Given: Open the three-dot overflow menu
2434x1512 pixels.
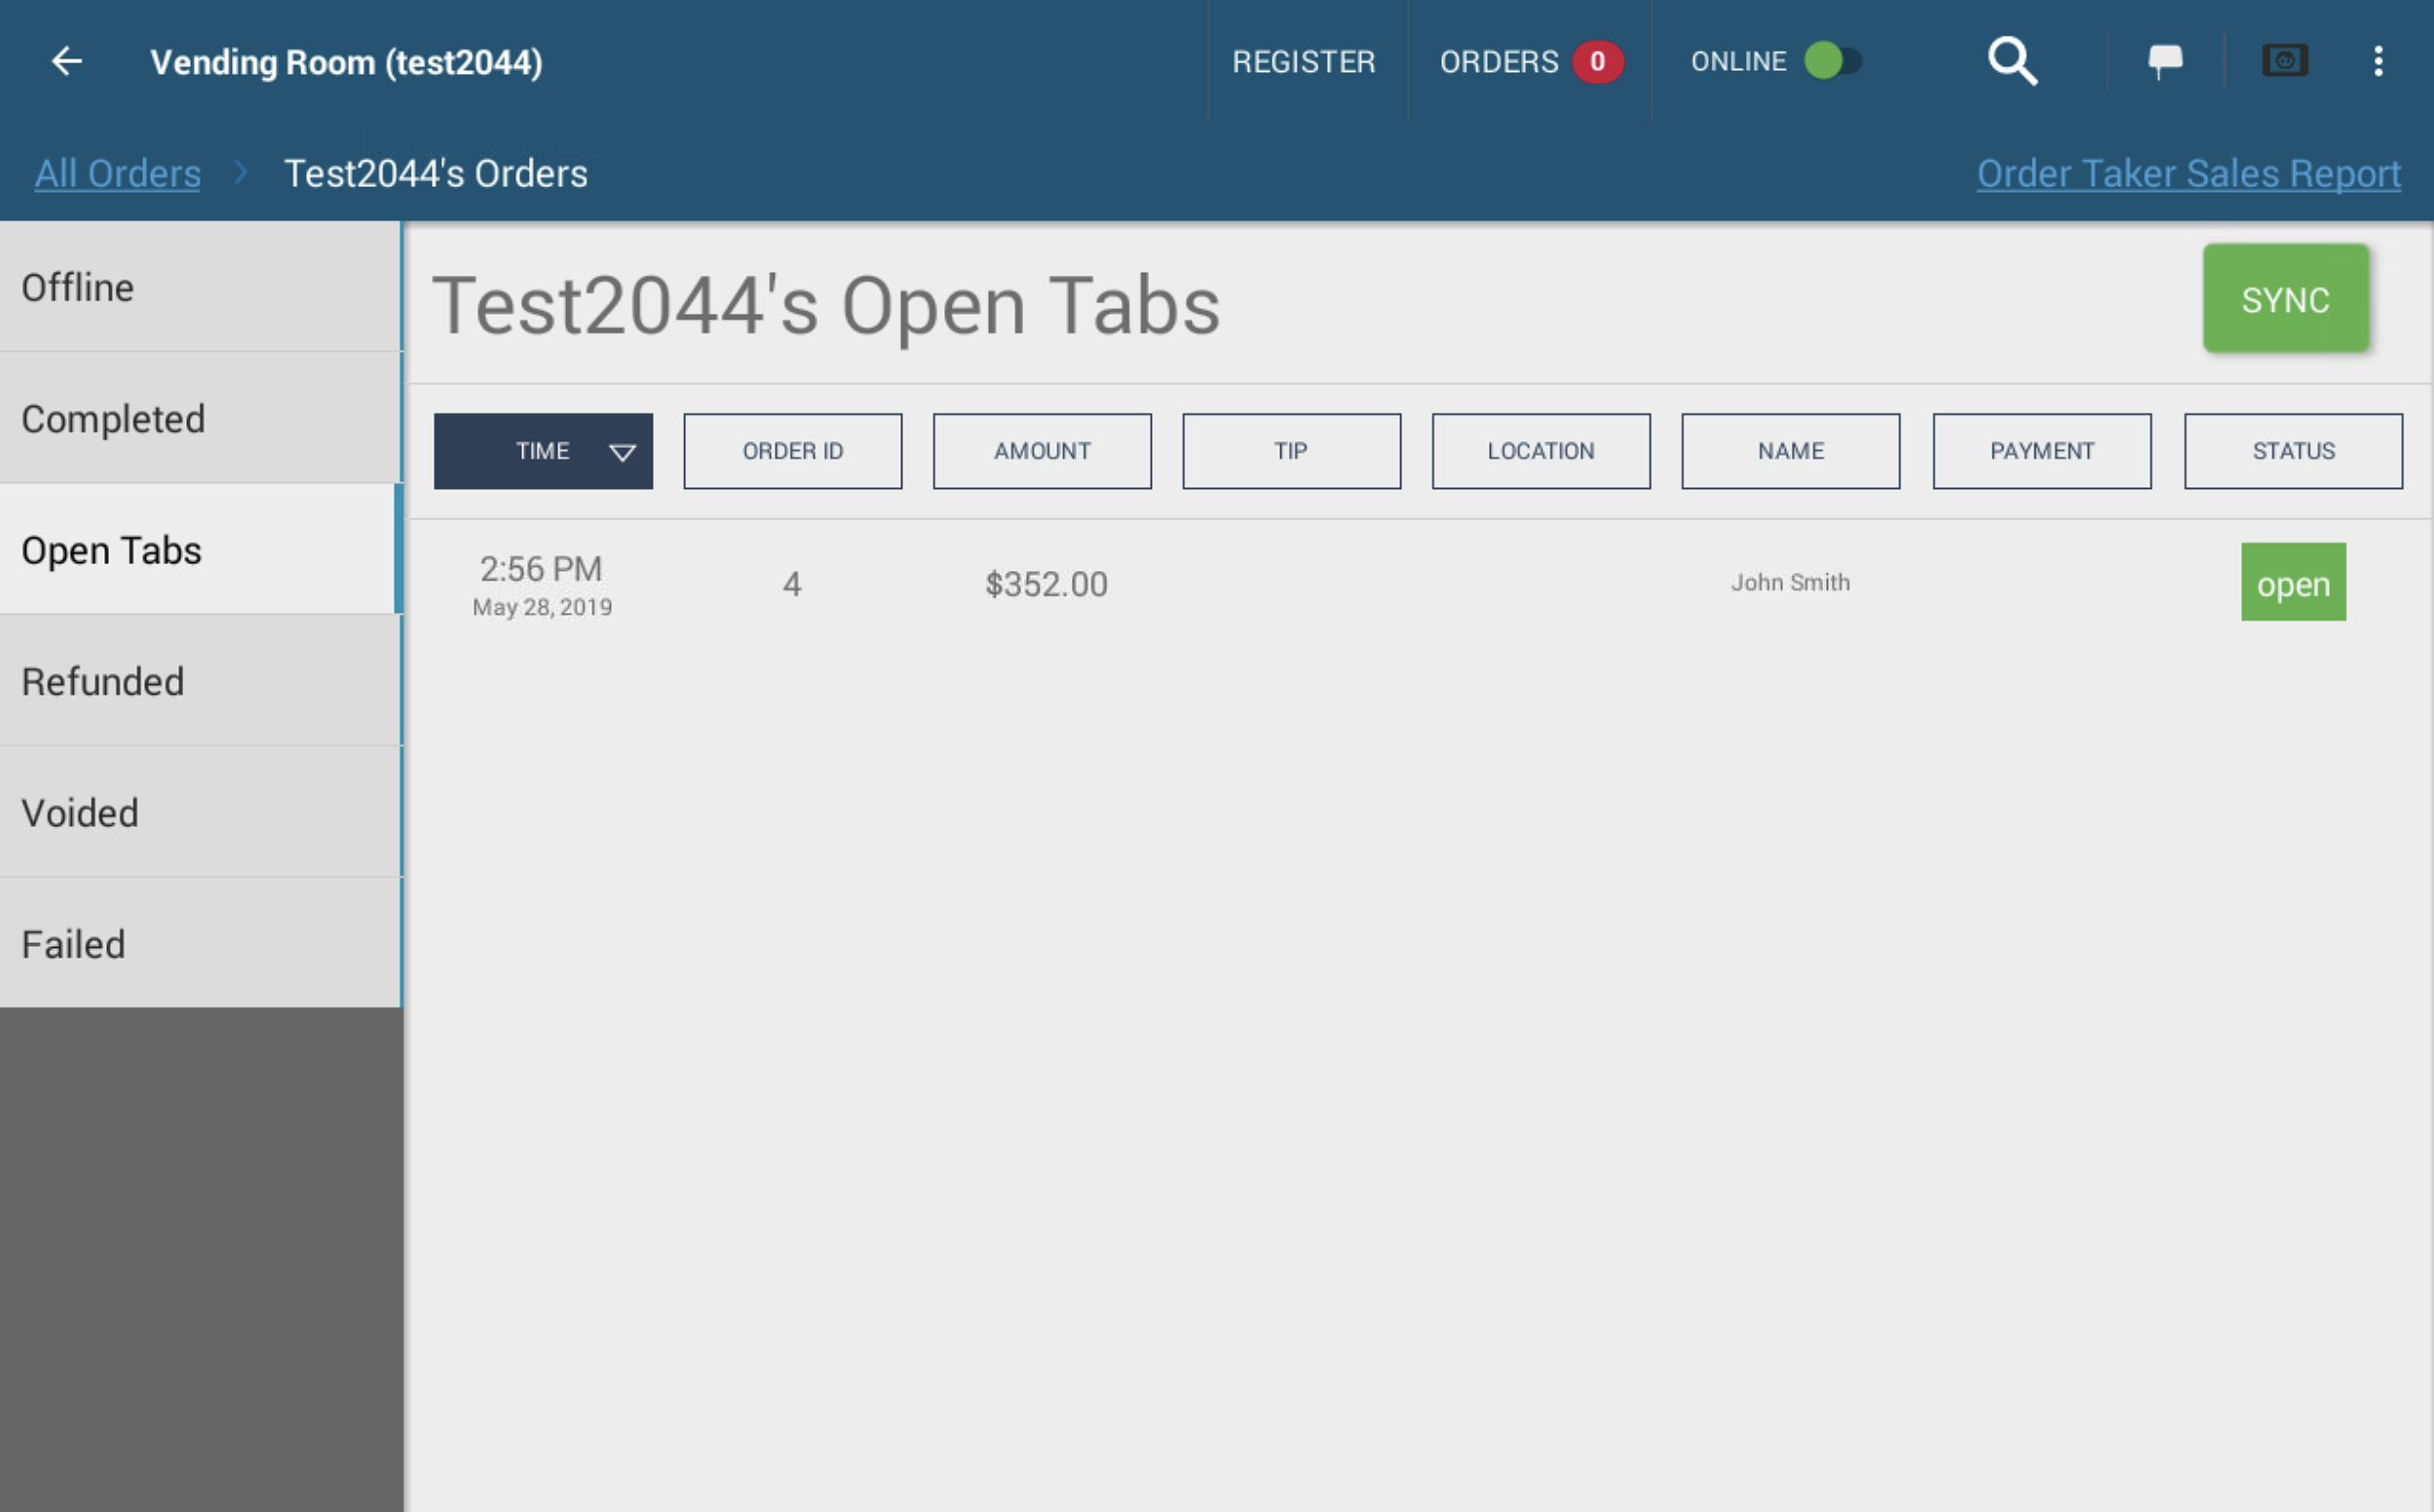Looking at the screenshot, I should 2378,62.
